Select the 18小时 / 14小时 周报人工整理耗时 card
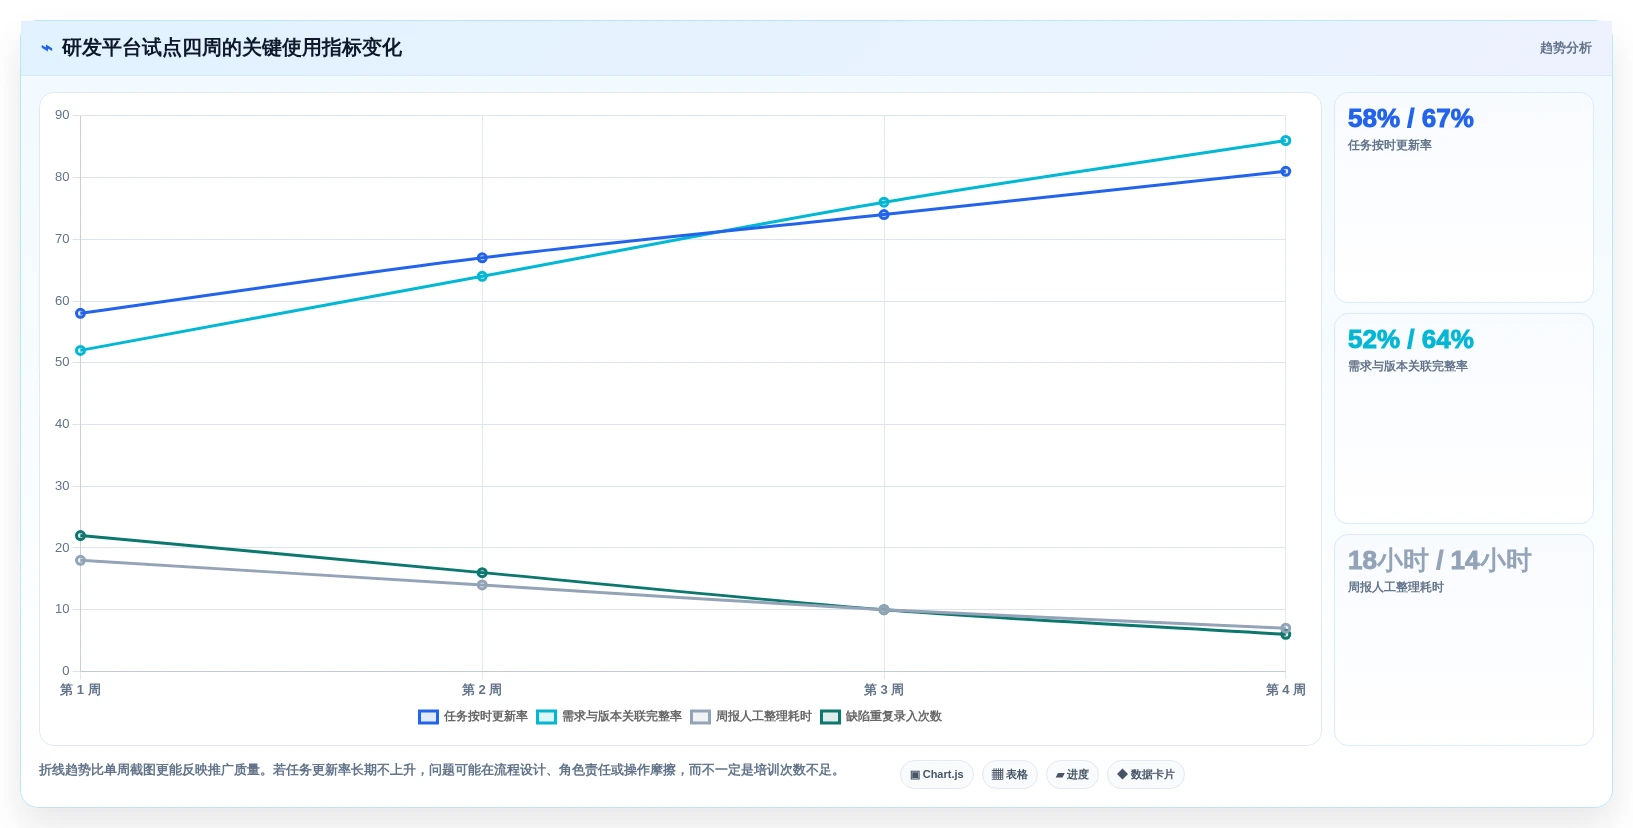This screenshot has height=828, width=1633. click(1463, 640)
